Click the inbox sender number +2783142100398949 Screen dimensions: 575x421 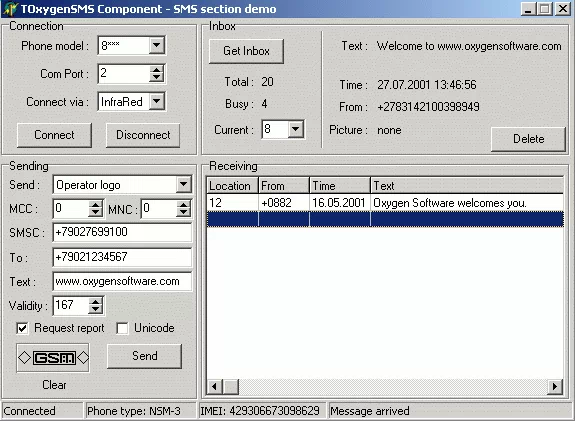pyautogui.click(x=428, y=107)
